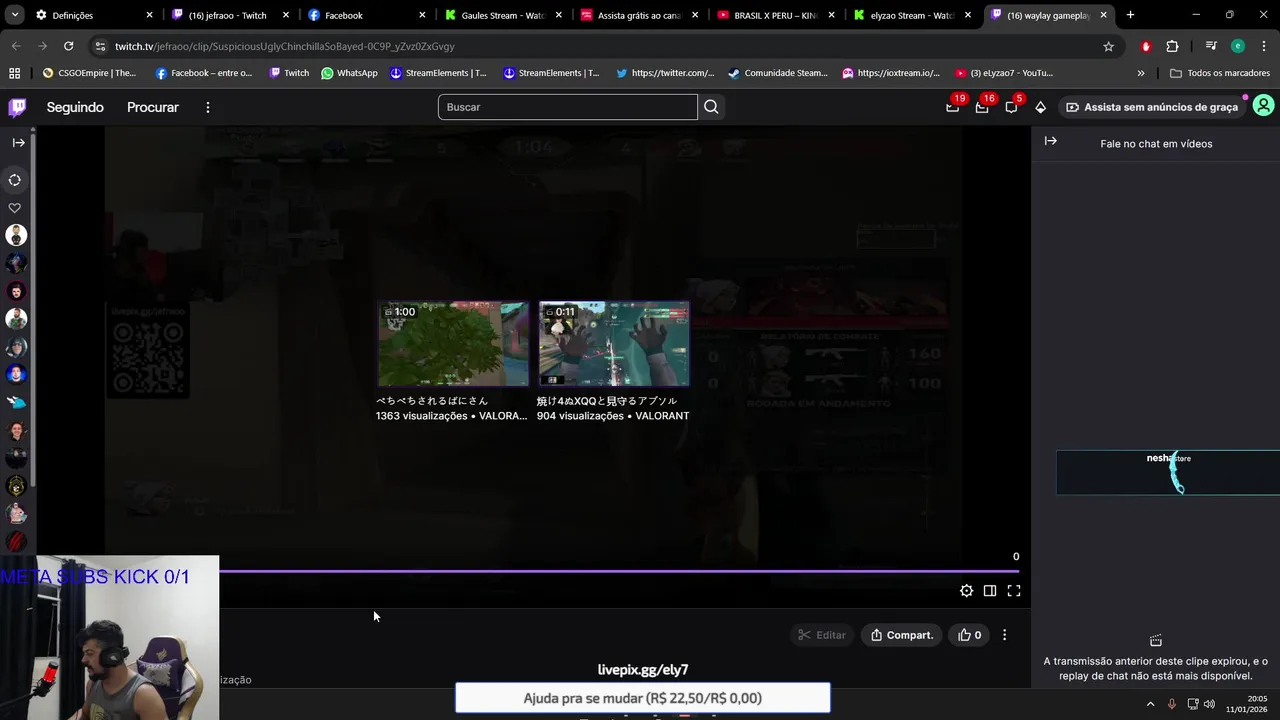1280x720 pixels.
Task: Switch to BRASIL X PERU tab
Action: (775, 15)
